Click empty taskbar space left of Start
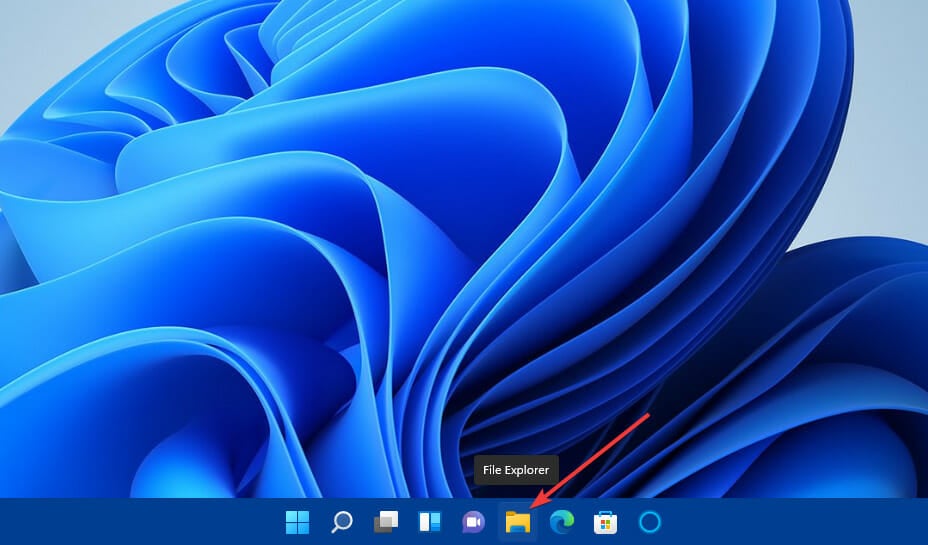The image size is (928, 545). point(130,522)
